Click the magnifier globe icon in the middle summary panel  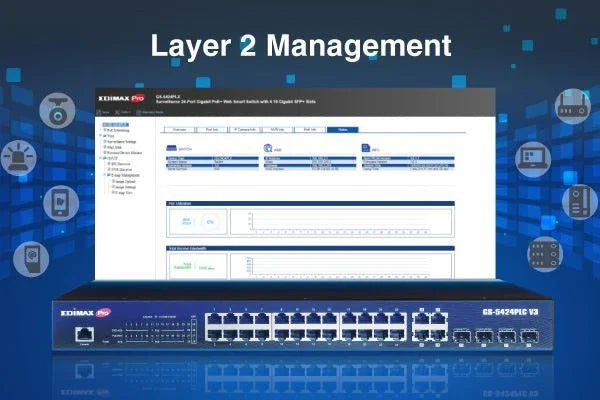pos(267,147)
